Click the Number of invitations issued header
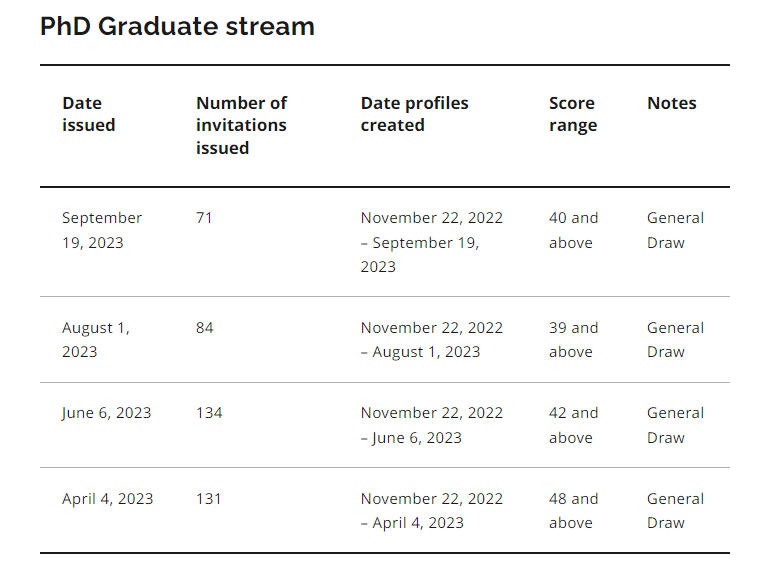This screenshot has height=569, width=776. (242, 126)
